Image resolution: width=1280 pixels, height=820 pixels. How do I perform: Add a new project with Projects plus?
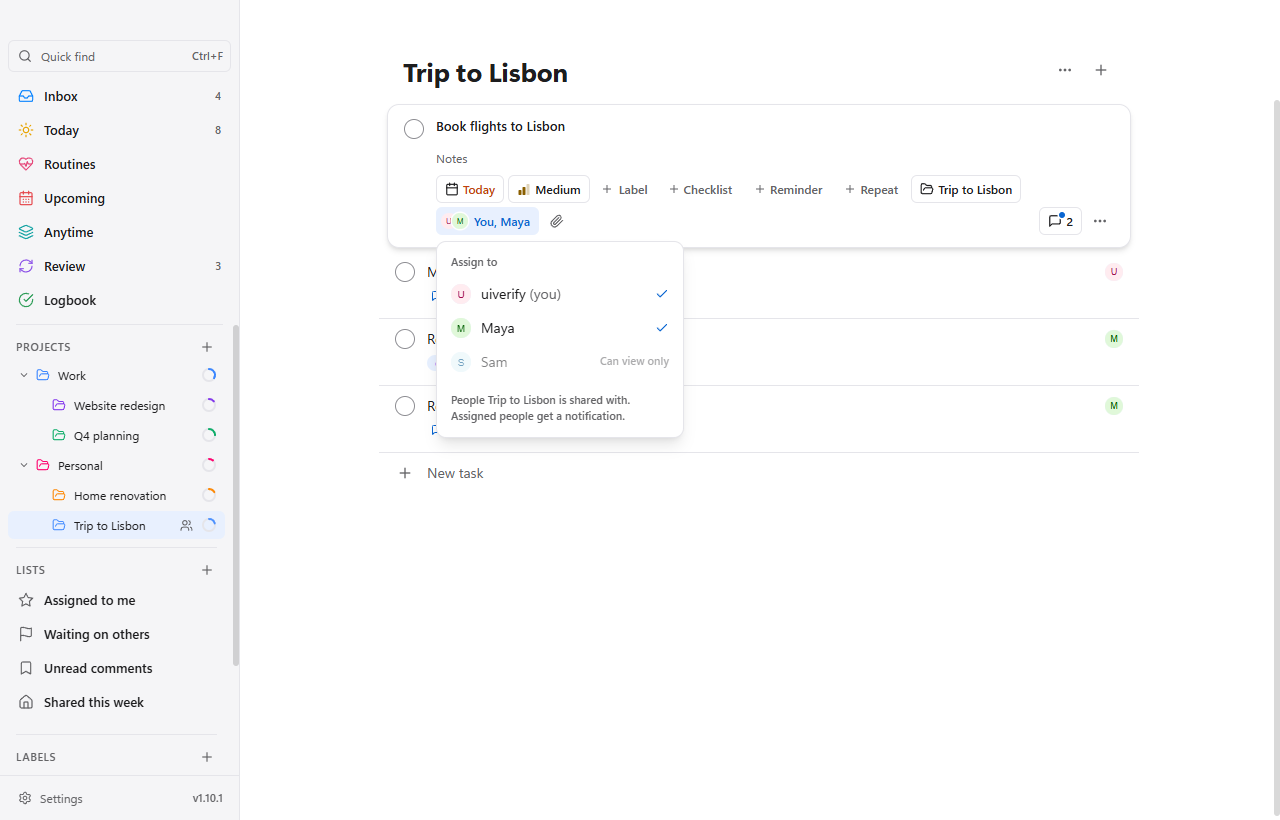pos(207,347)
